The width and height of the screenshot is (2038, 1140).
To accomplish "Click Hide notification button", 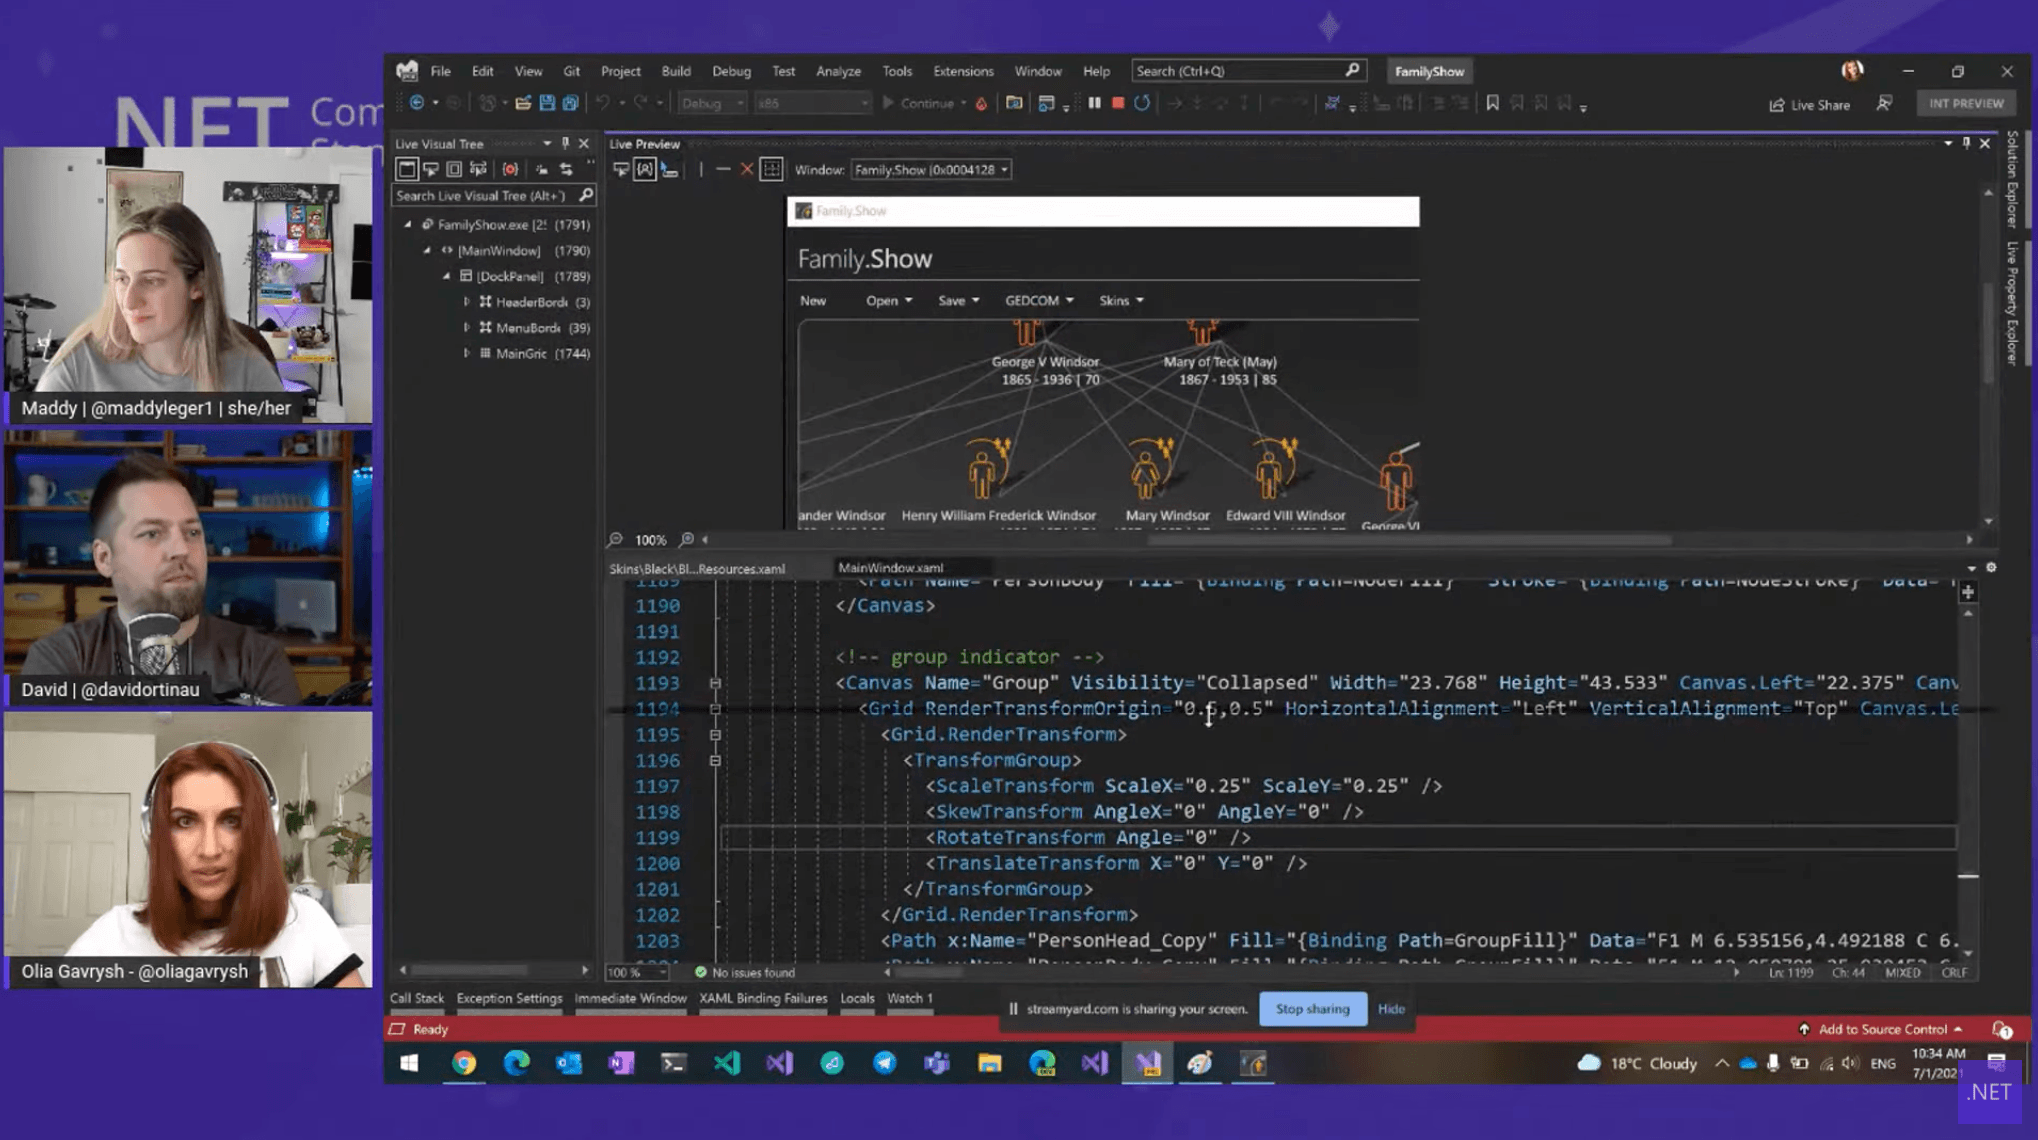I will click(1390, 1008).
